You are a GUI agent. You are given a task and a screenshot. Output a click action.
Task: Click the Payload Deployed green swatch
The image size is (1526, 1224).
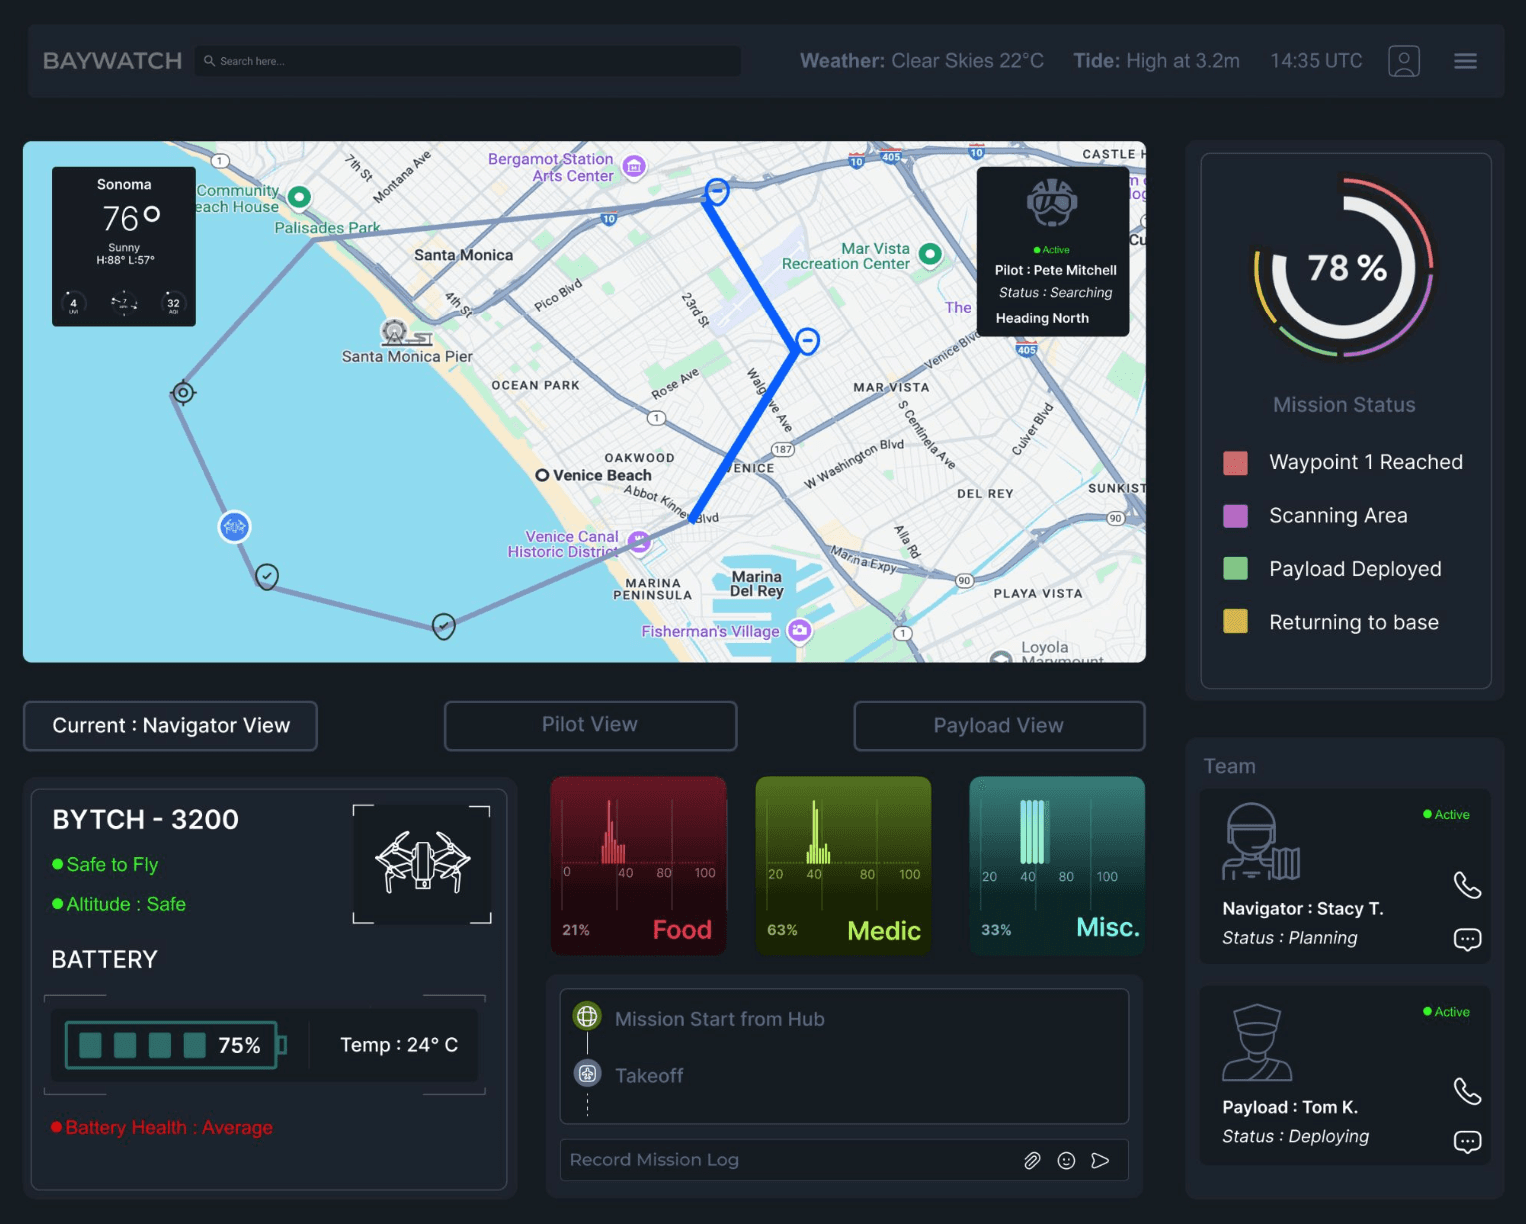tap(1235, 569)
